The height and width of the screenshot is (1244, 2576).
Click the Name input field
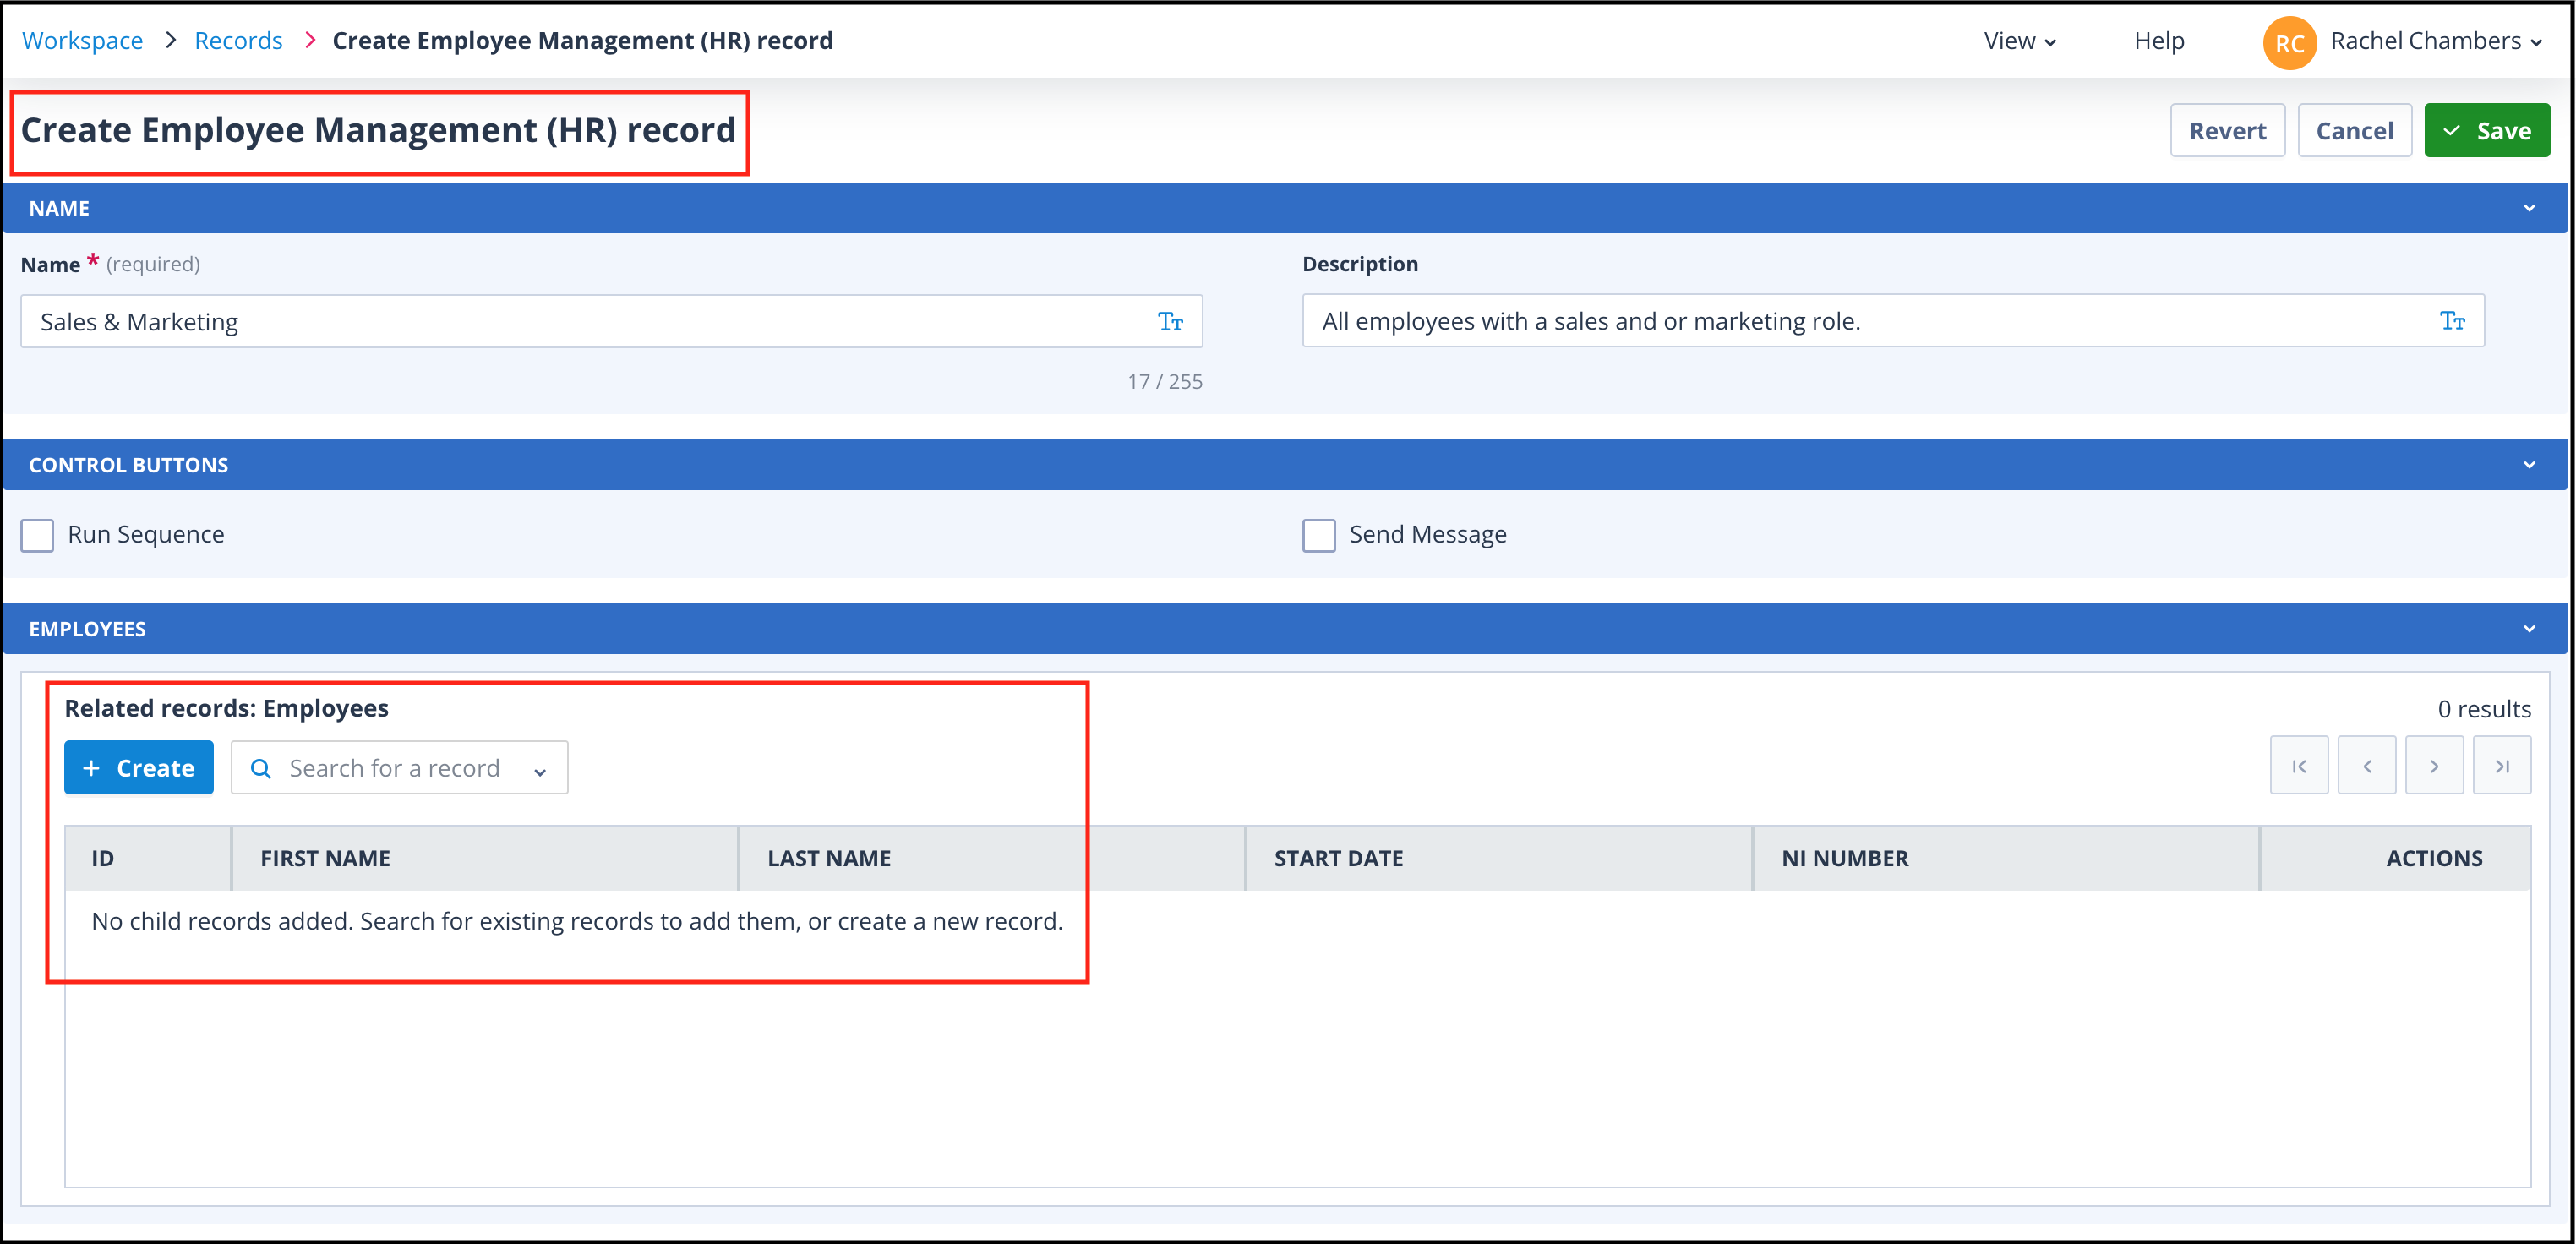tap(611, 322)
